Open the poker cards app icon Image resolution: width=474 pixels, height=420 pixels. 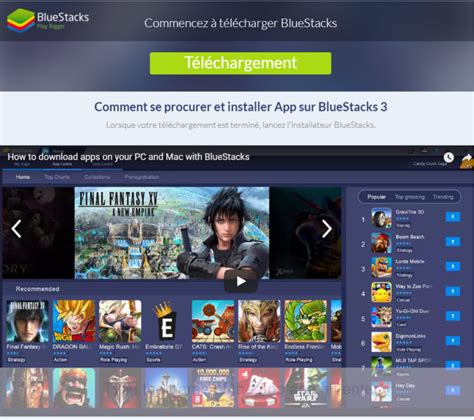click(x=259, y=388)
